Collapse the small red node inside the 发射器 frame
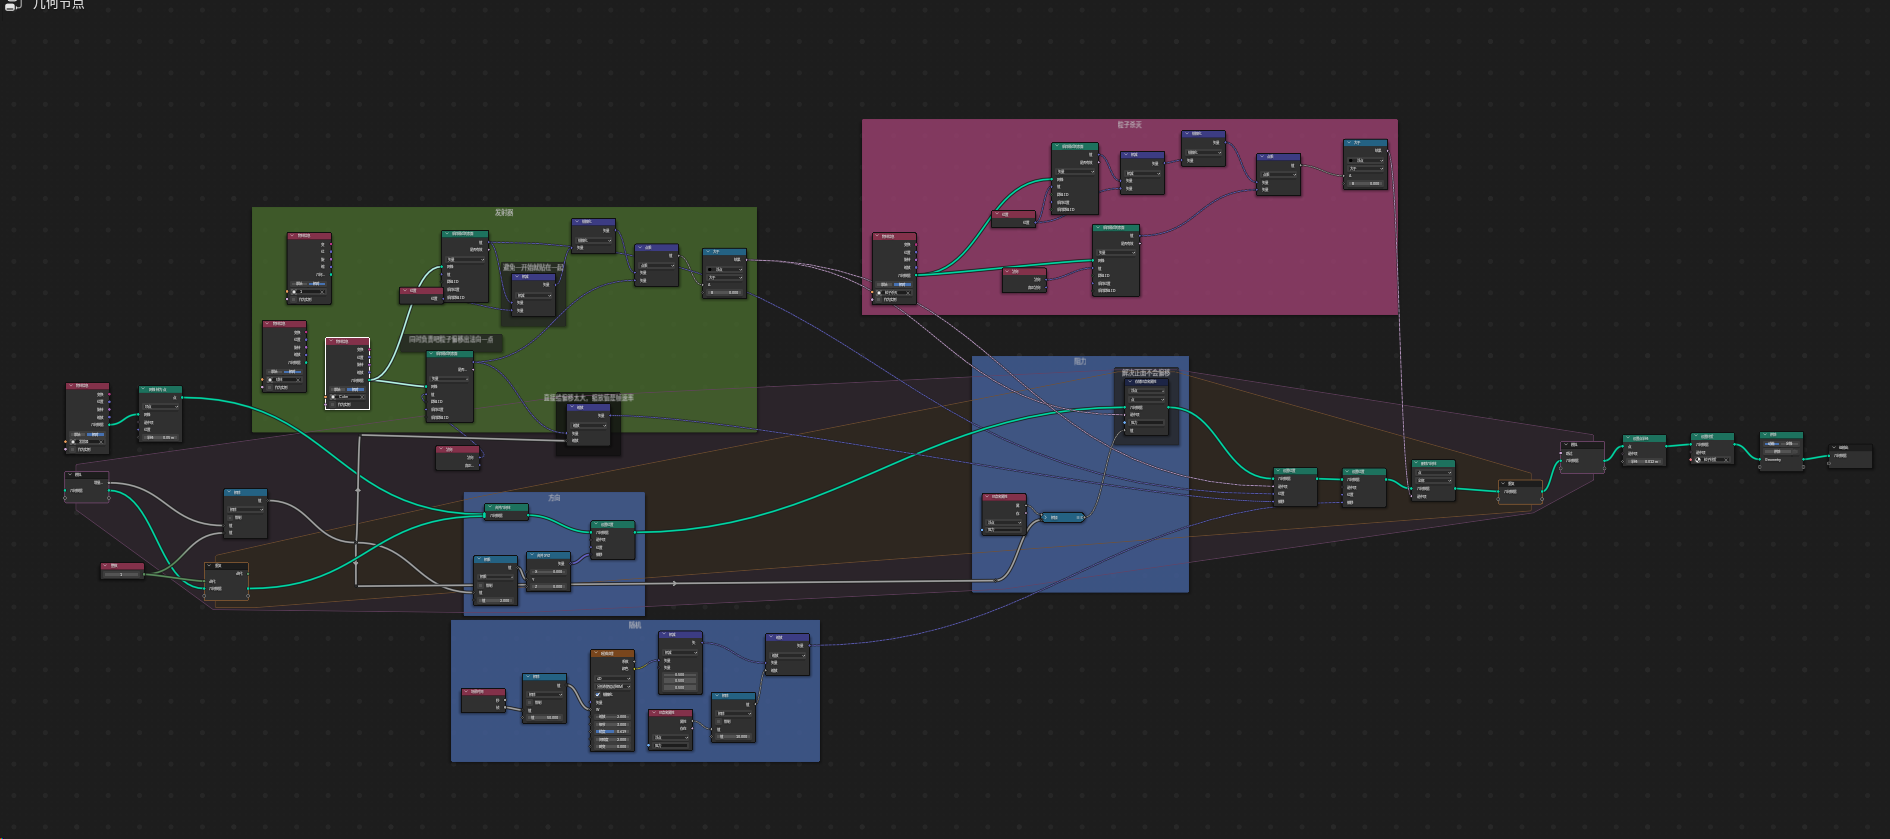Image resolution: width=1890 pixels, height=839 pixels. (405, 291)
